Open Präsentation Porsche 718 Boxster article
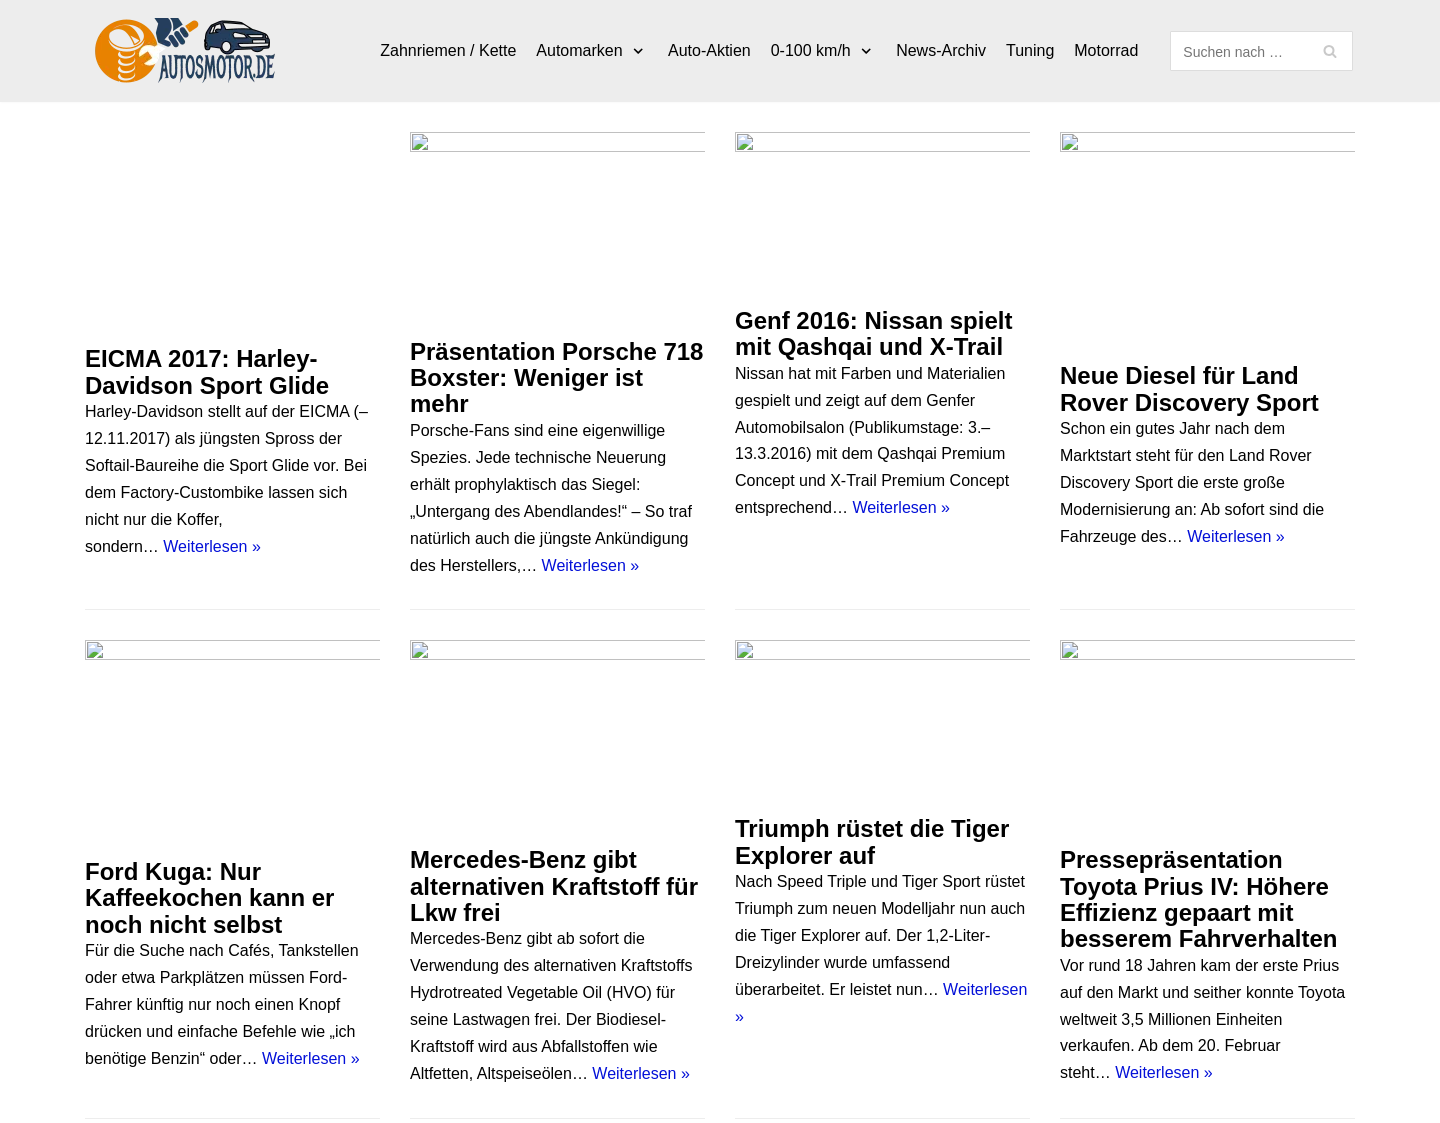Screen dimensions: 1440x1123 pos(557,378)
